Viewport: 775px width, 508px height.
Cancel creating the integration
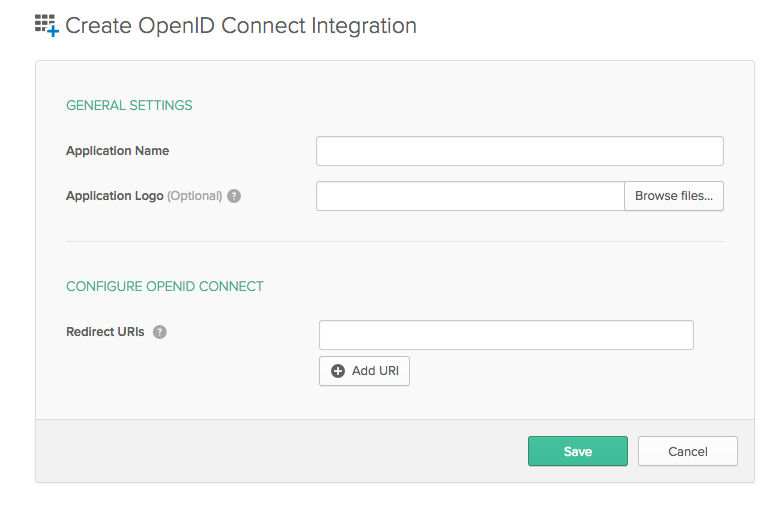click(687, 451)
